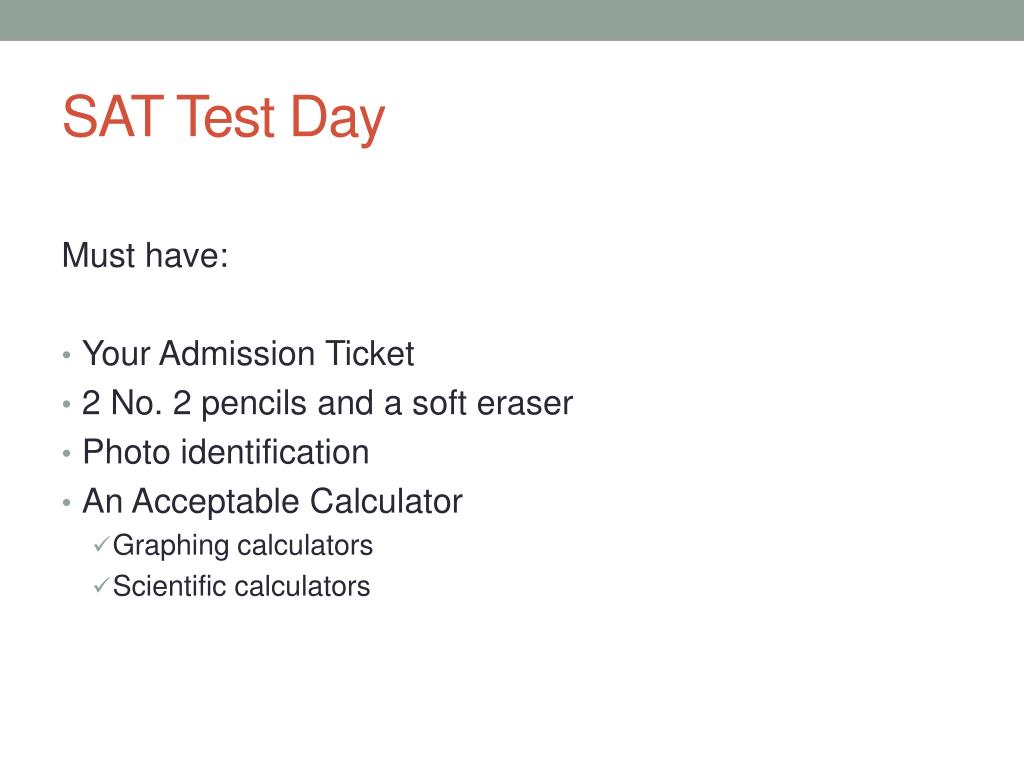
Task: Select the SAT Test Day slide title
Action: 223,118
